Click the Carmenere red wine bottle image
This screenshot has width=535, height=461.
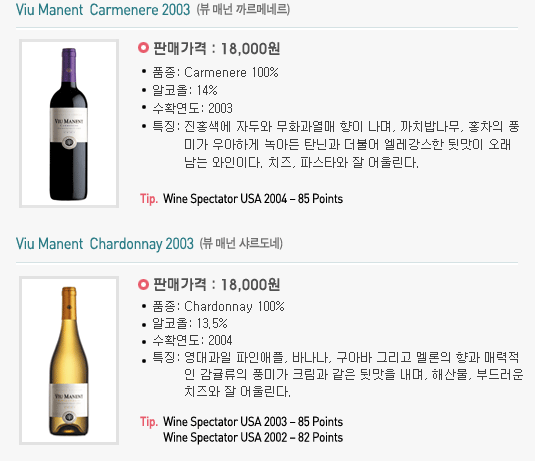(x=69, y=123)
